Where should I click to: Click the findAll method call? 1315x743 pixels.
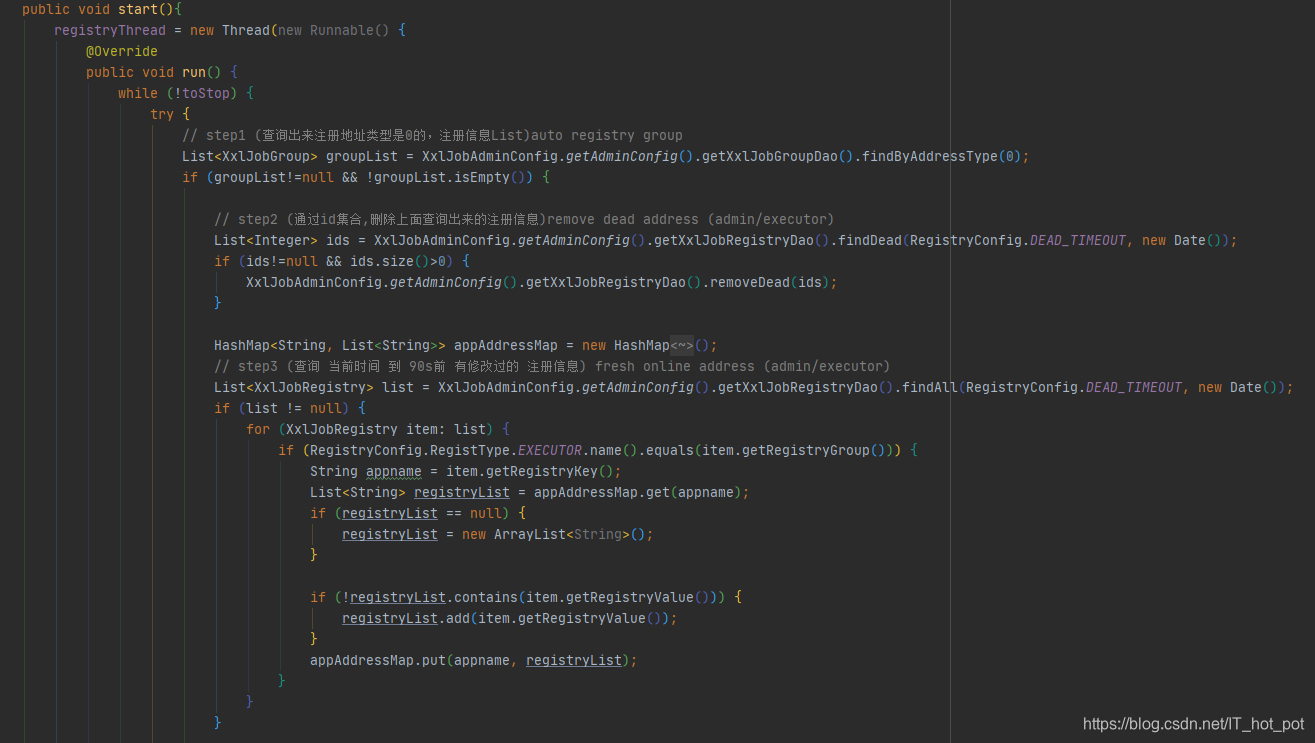click(930, 387)
